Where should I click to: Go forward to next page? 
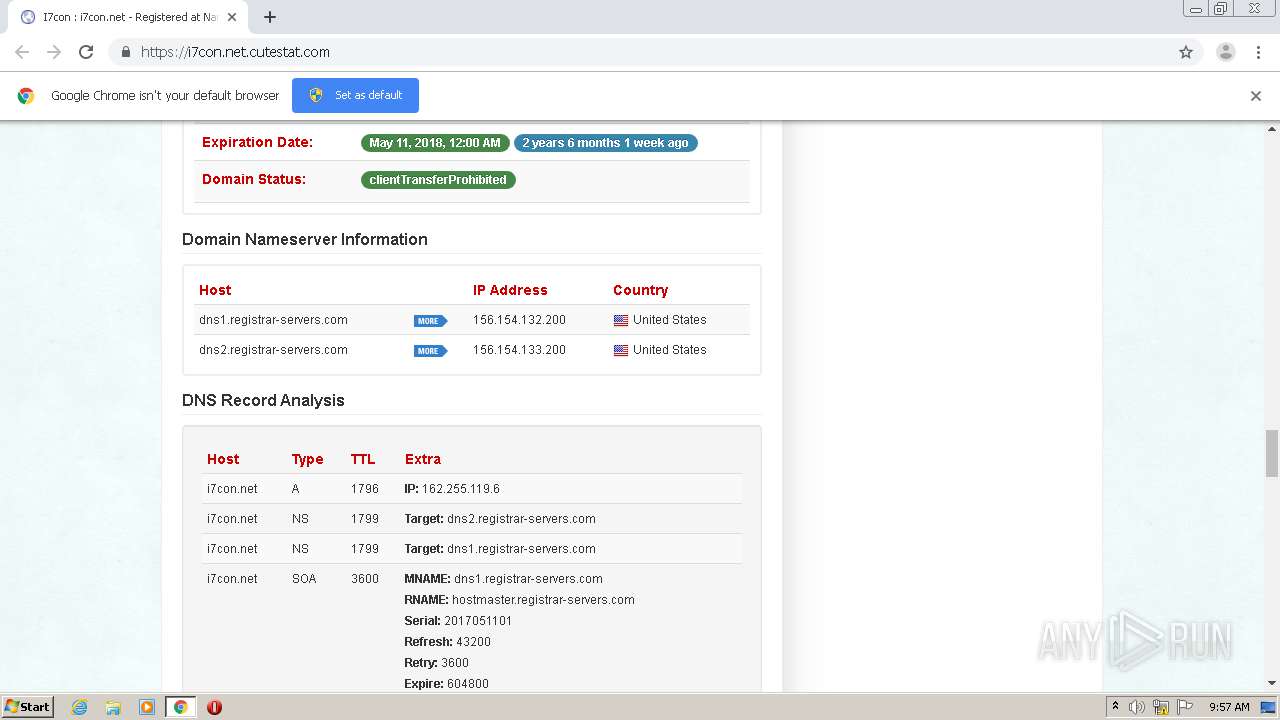54,52
